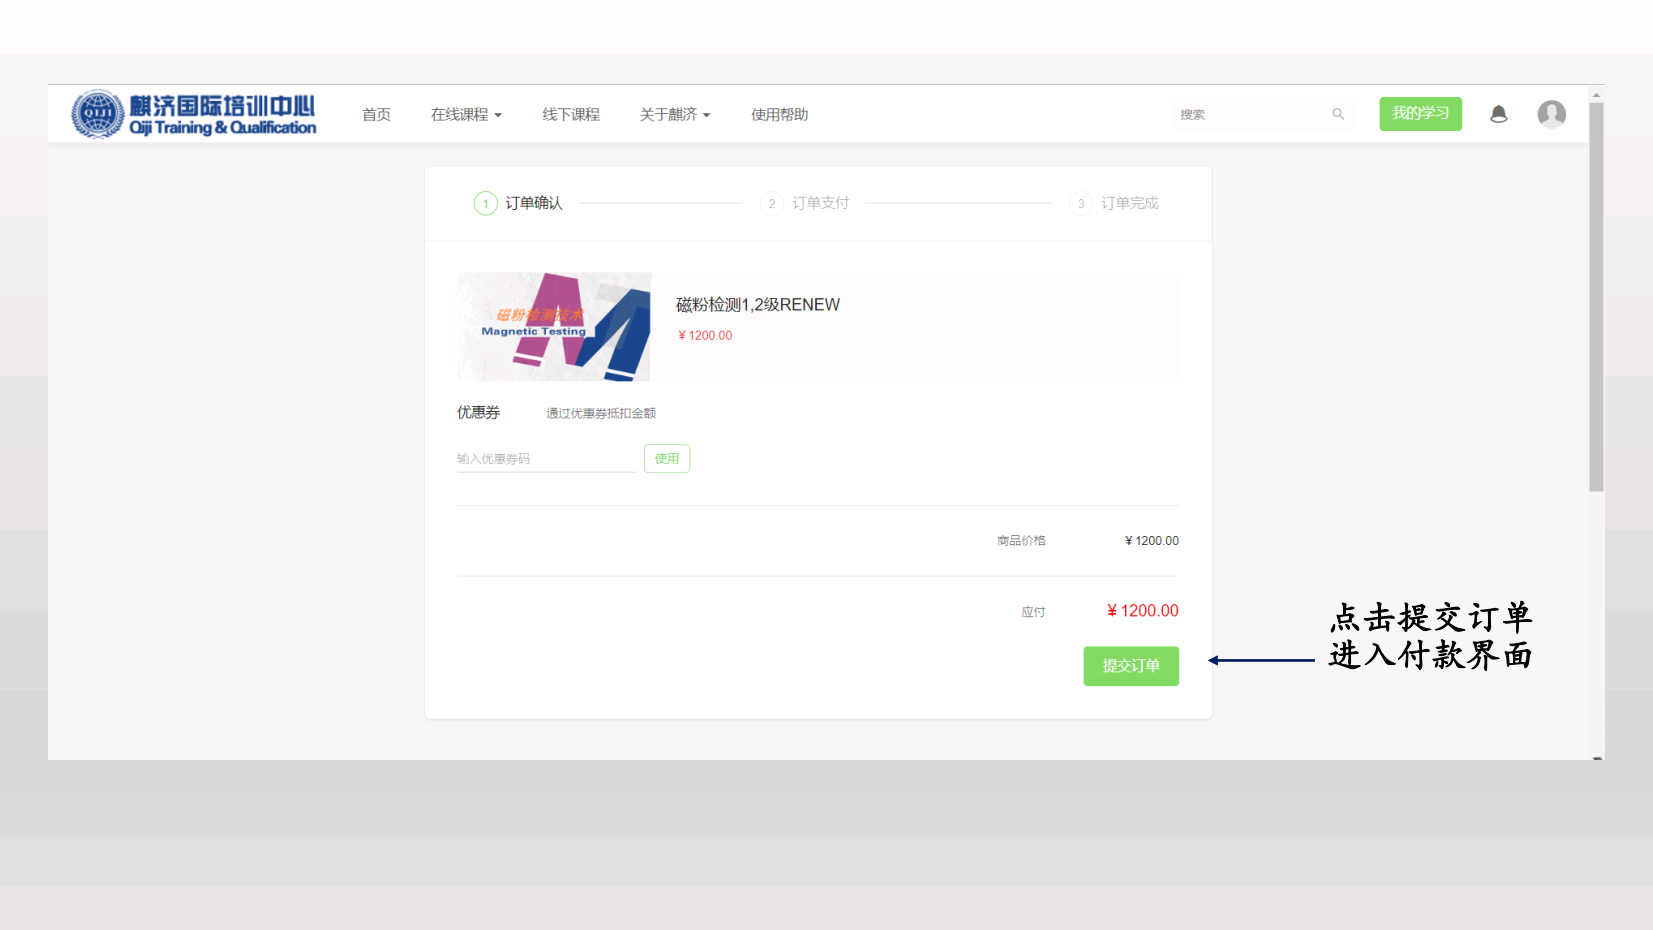Click the Qiji Training logo

click(x=194, y=115)
